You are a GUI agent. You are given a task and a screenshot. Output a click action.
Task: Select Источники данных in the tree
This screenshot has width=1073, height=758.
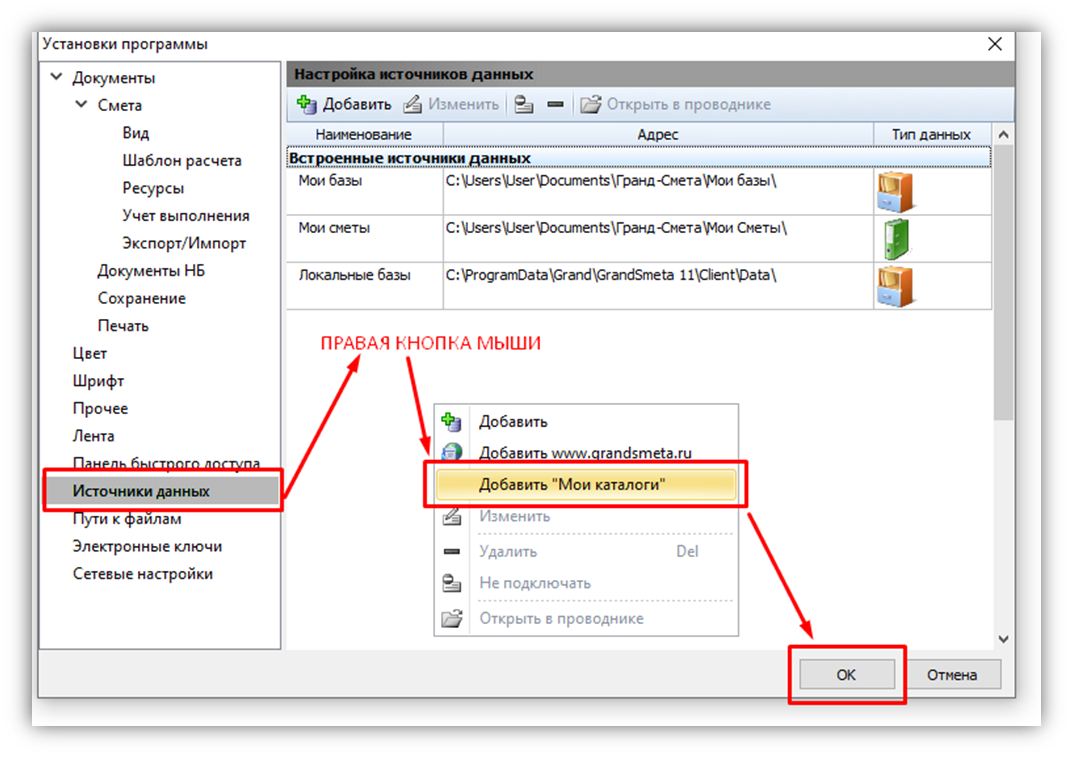[x=162, y=491]
